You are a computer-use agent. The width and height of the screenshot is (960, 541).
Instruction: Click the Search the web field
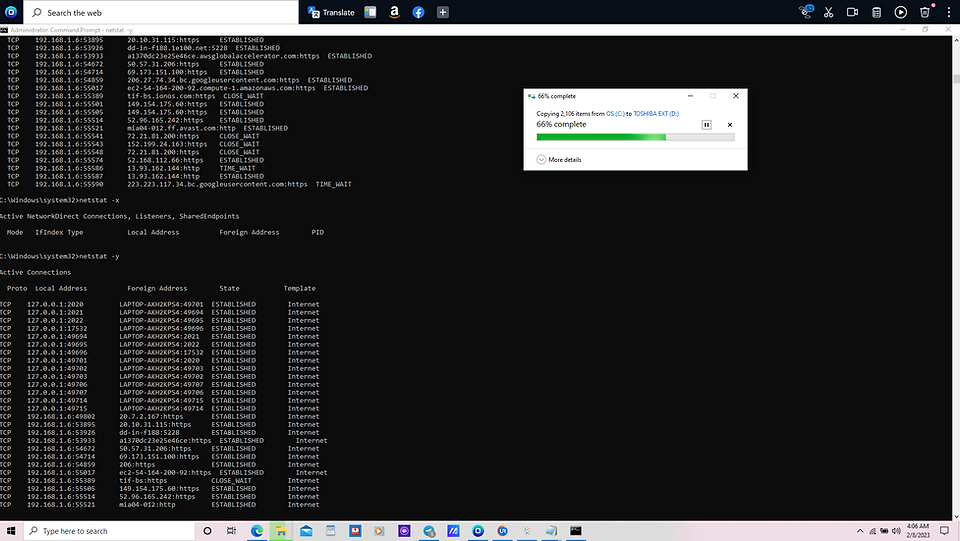point(161,12)
